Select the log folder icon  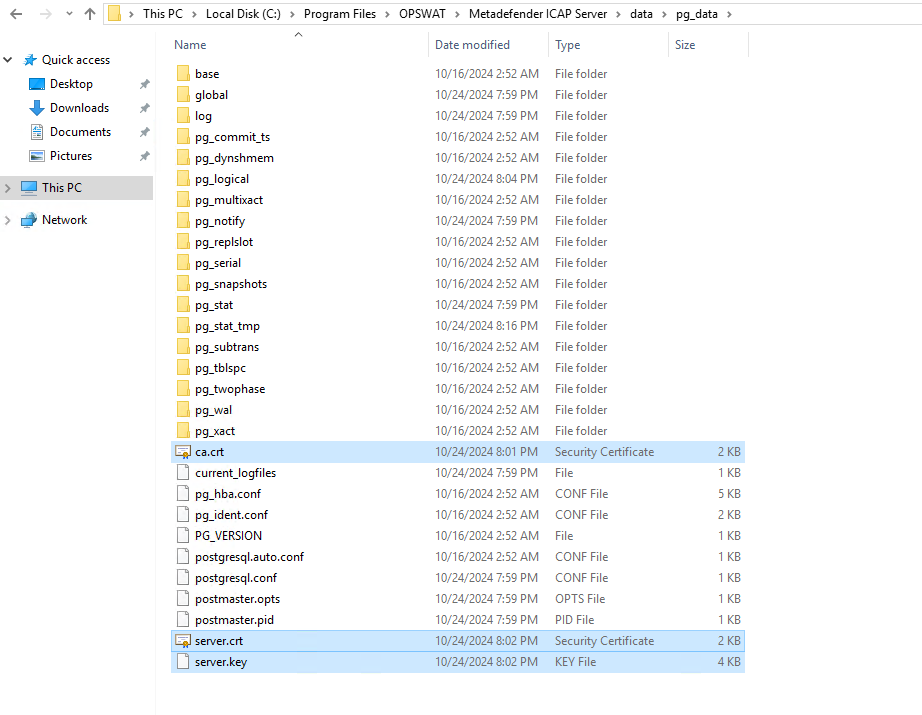pyautogui.click(x=183, y=116)
